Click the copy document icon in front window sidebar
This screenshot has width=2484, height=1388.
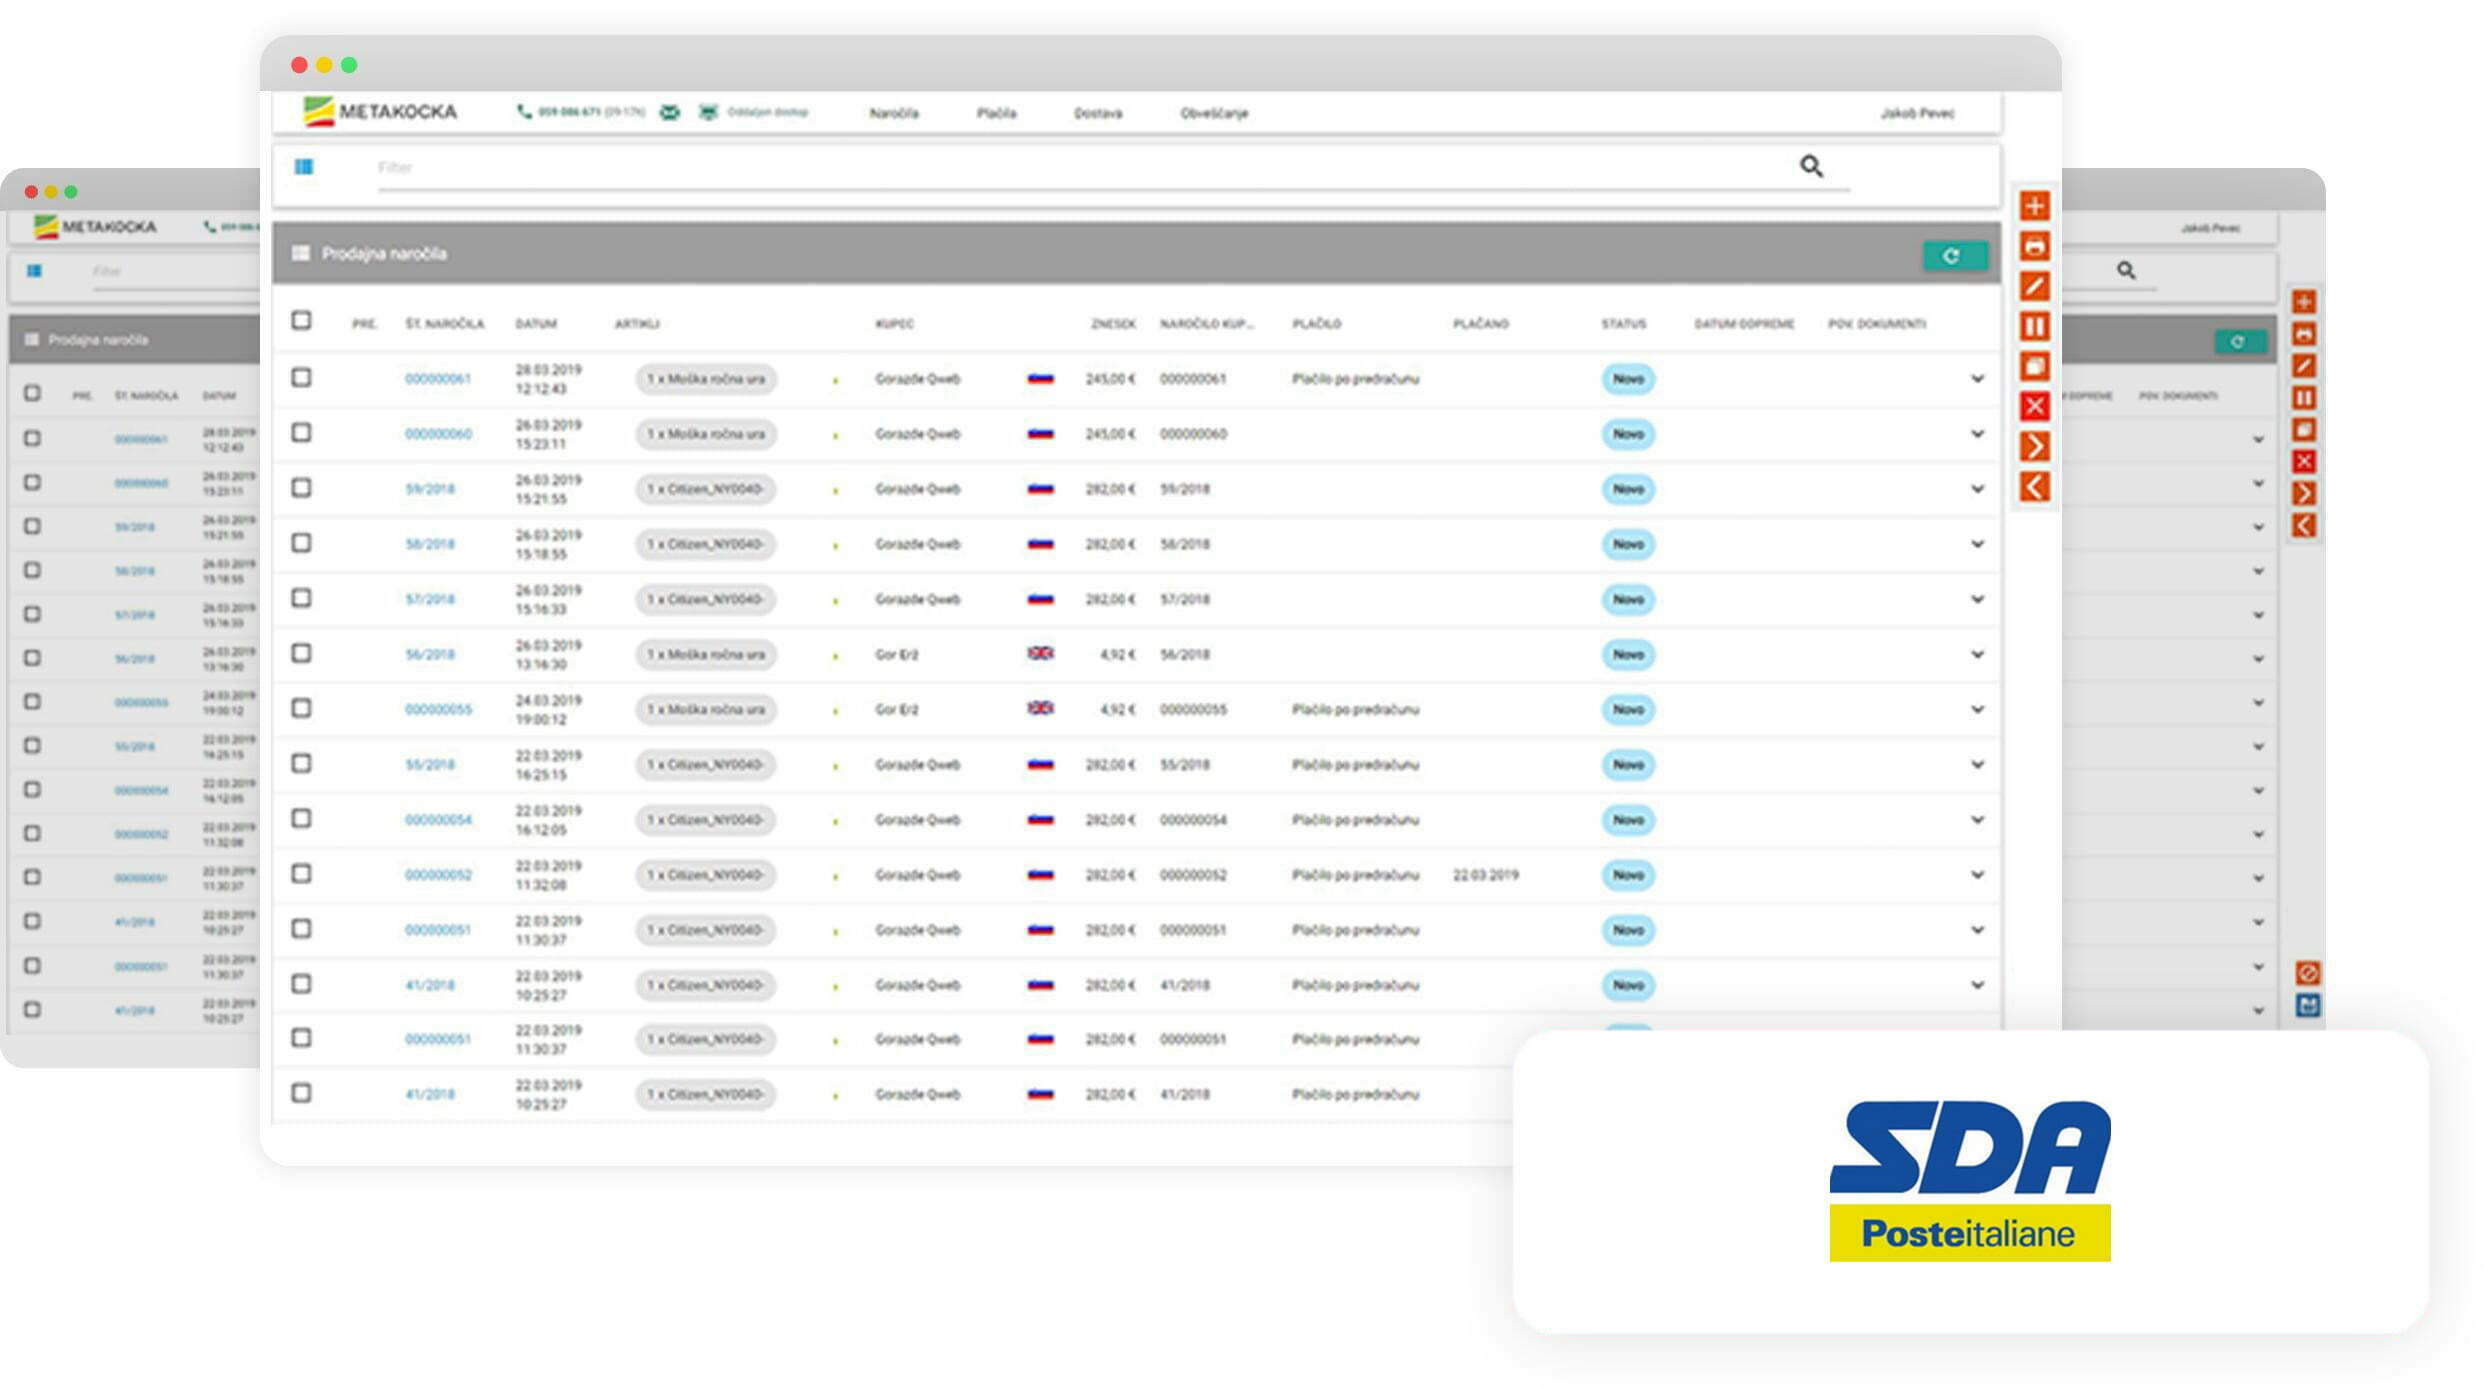(2034, 366)
